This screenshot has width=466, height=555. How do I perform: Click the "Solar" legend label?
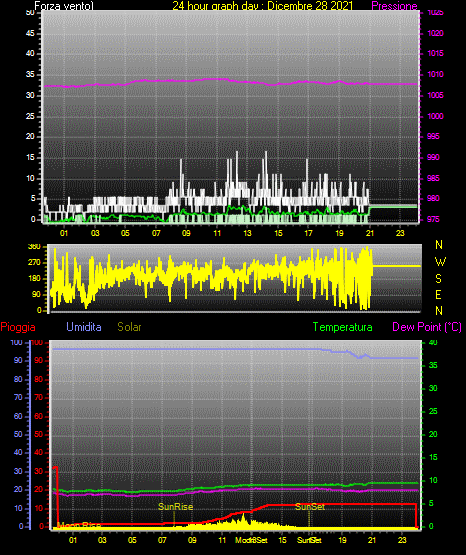129,327
